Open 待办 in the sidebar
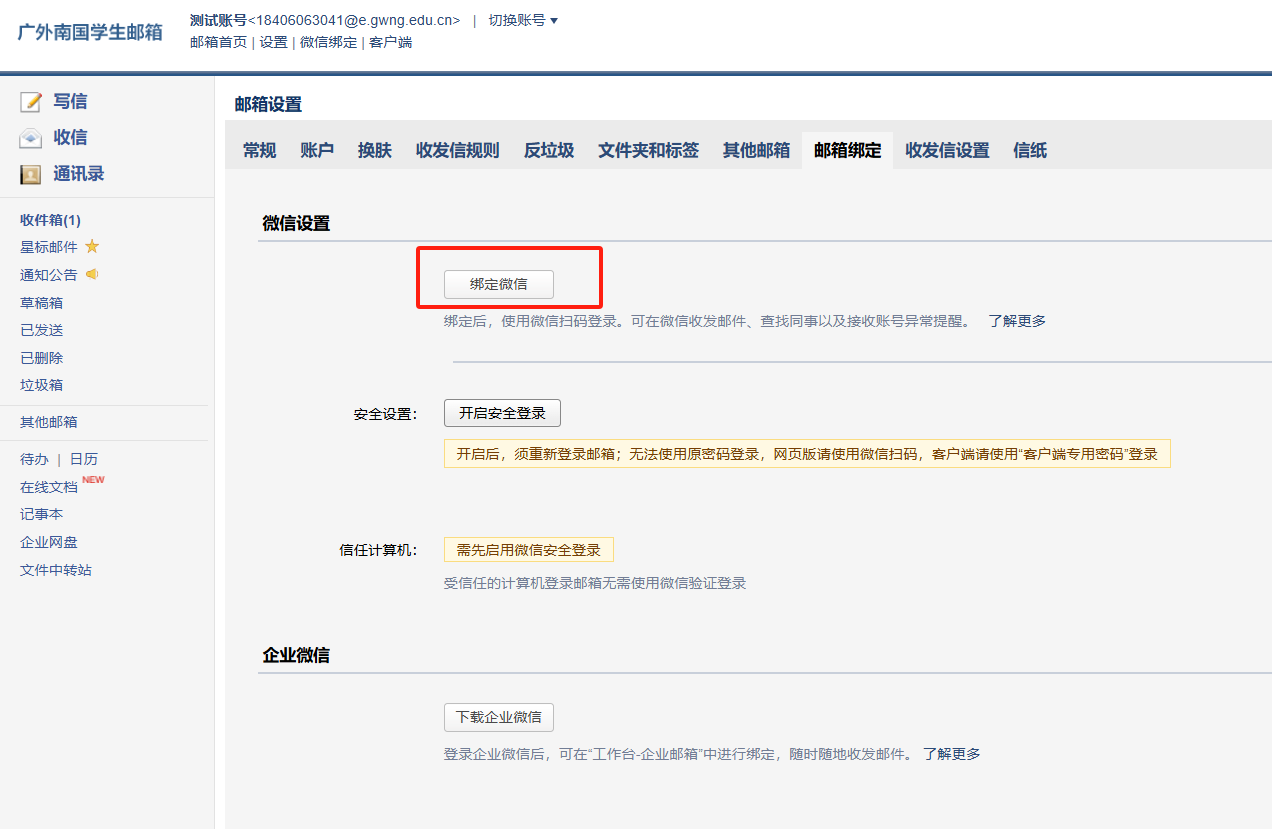Viewport: 1272px width, 829px height. point(34,459)
